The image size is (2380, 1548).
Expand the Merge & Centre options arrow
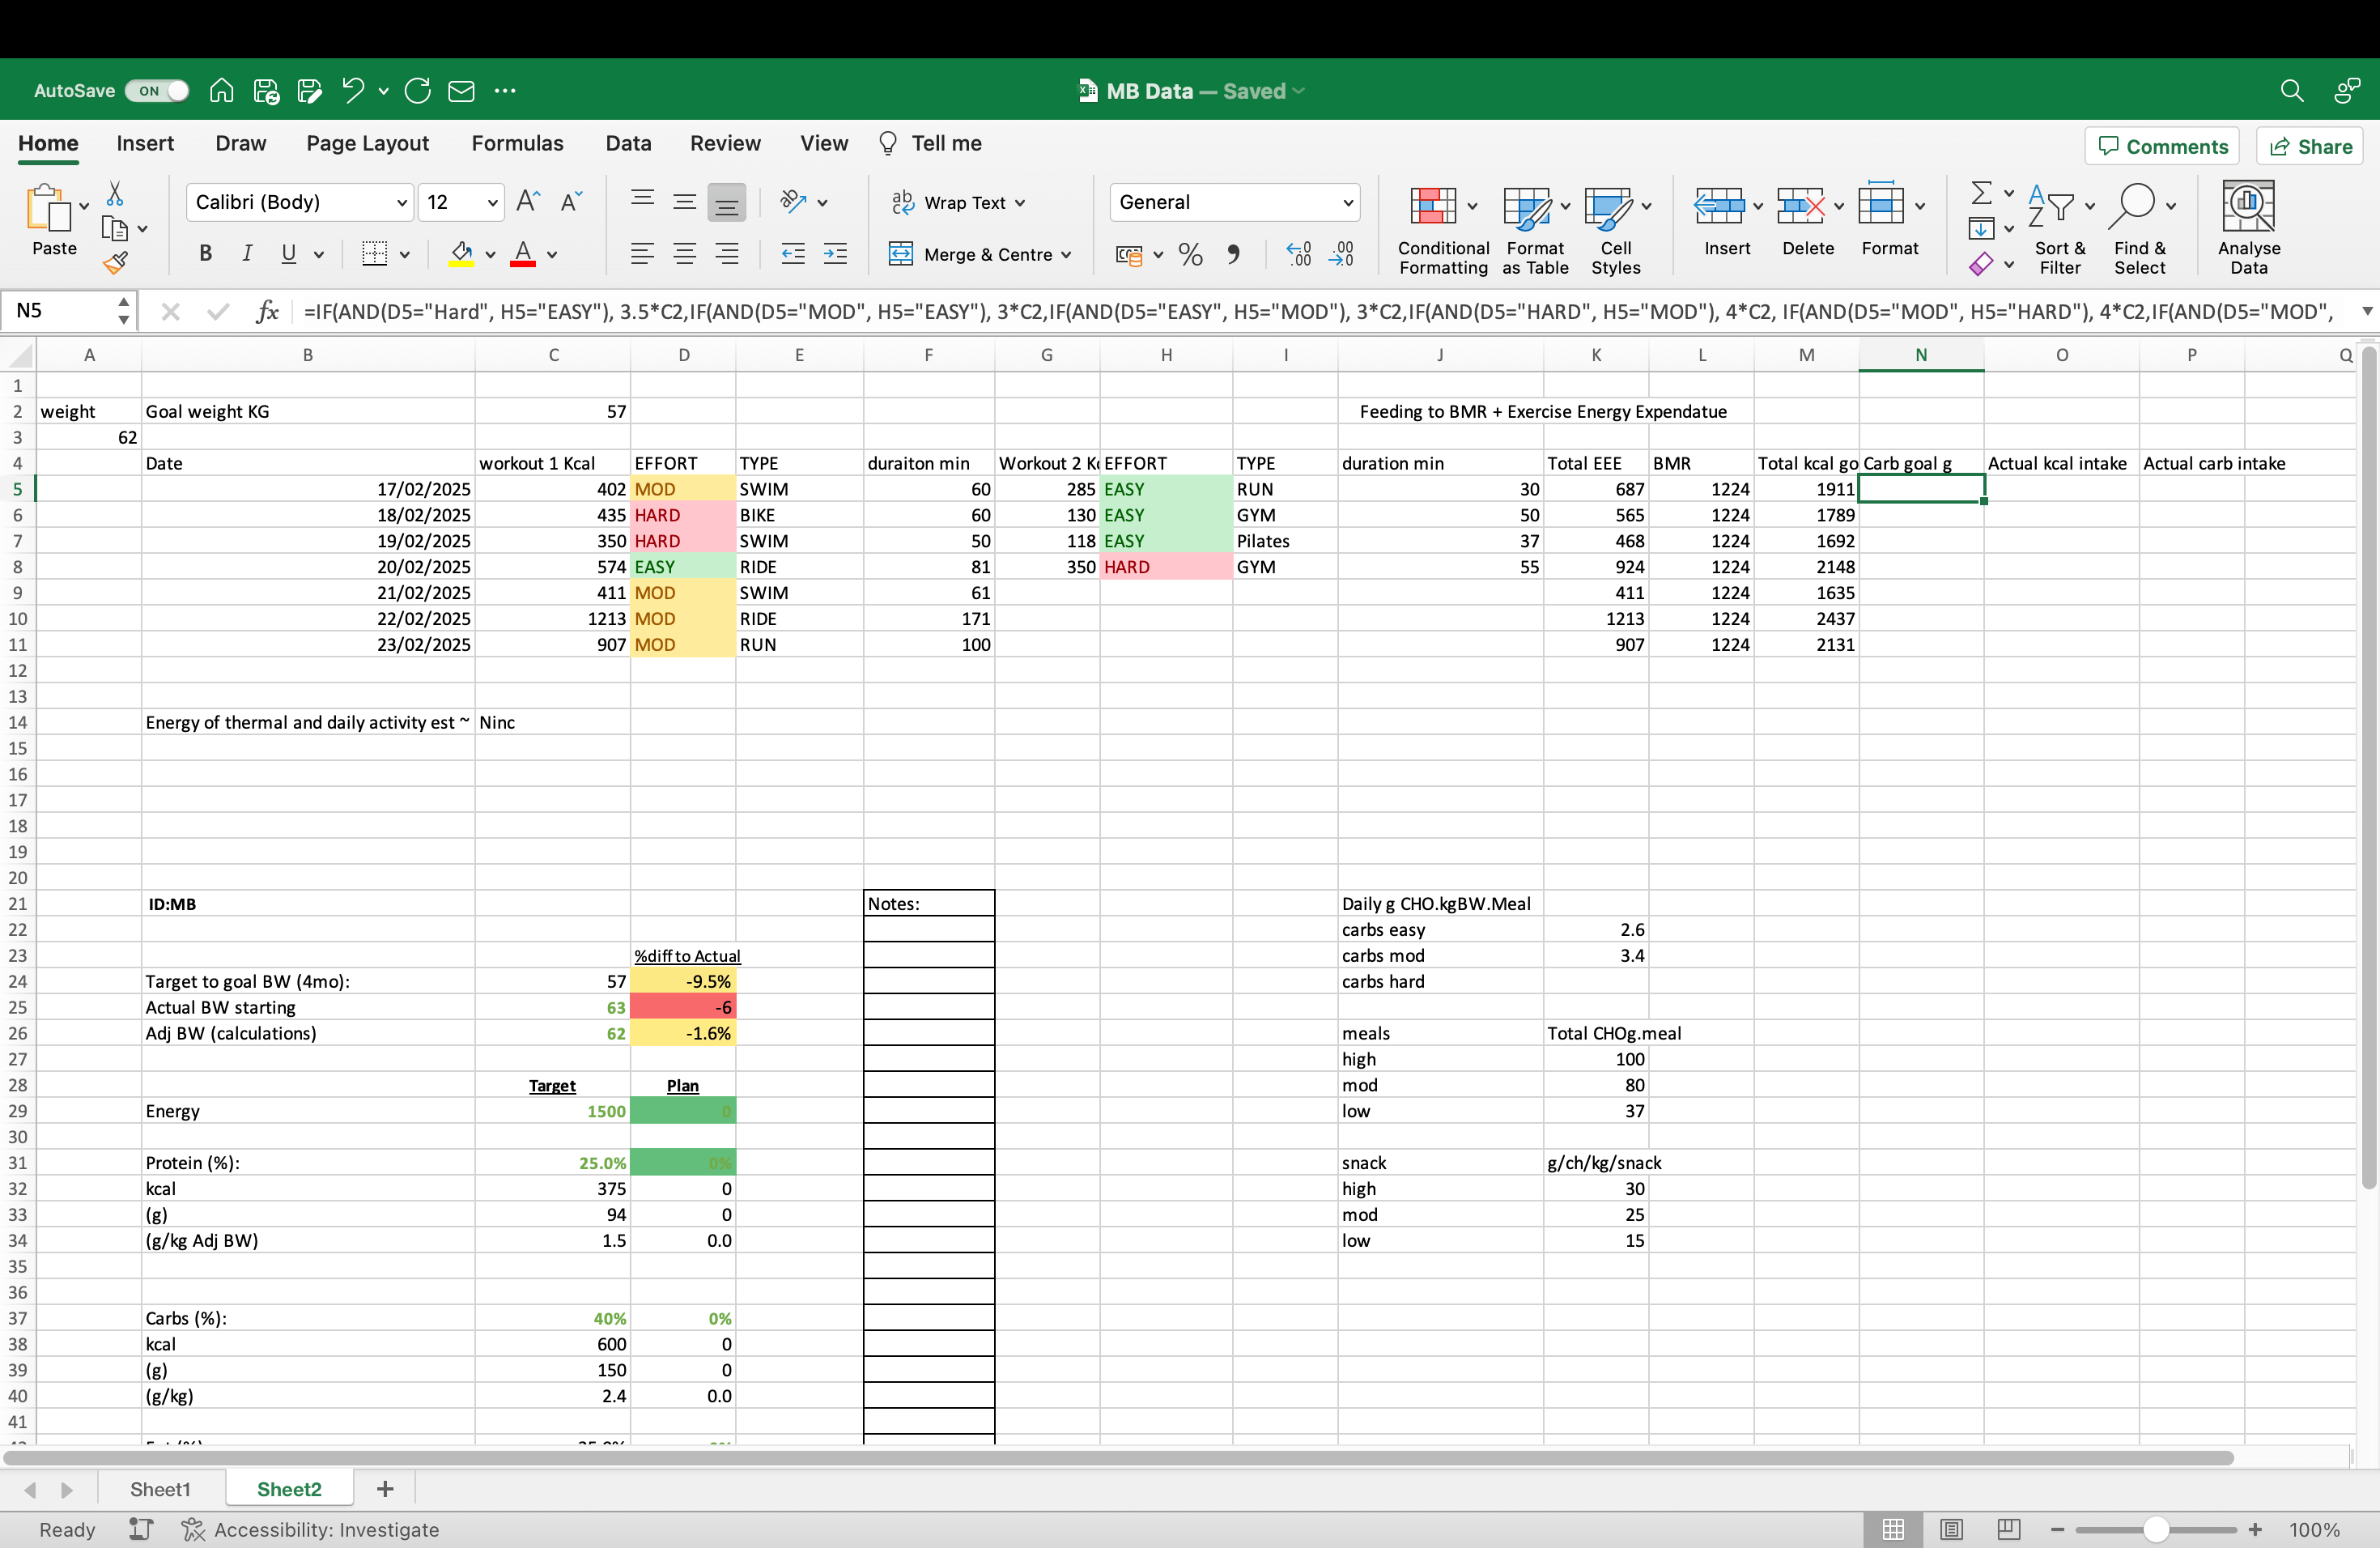[x=1066, y=255]
